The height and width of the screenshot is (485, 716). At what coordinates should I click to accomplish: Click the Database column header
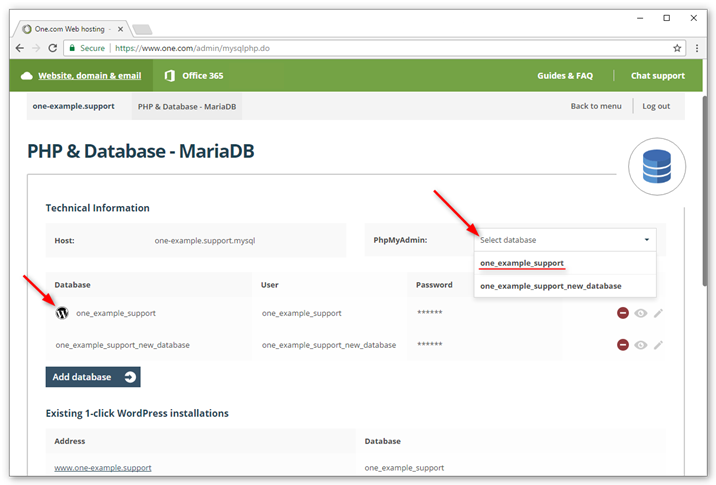click(72, 285)
